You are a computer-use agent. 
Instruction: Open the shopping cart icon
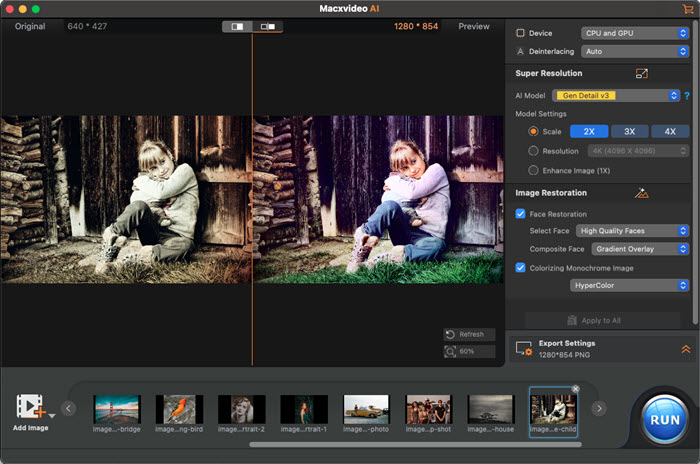click(x=688, y=8)
